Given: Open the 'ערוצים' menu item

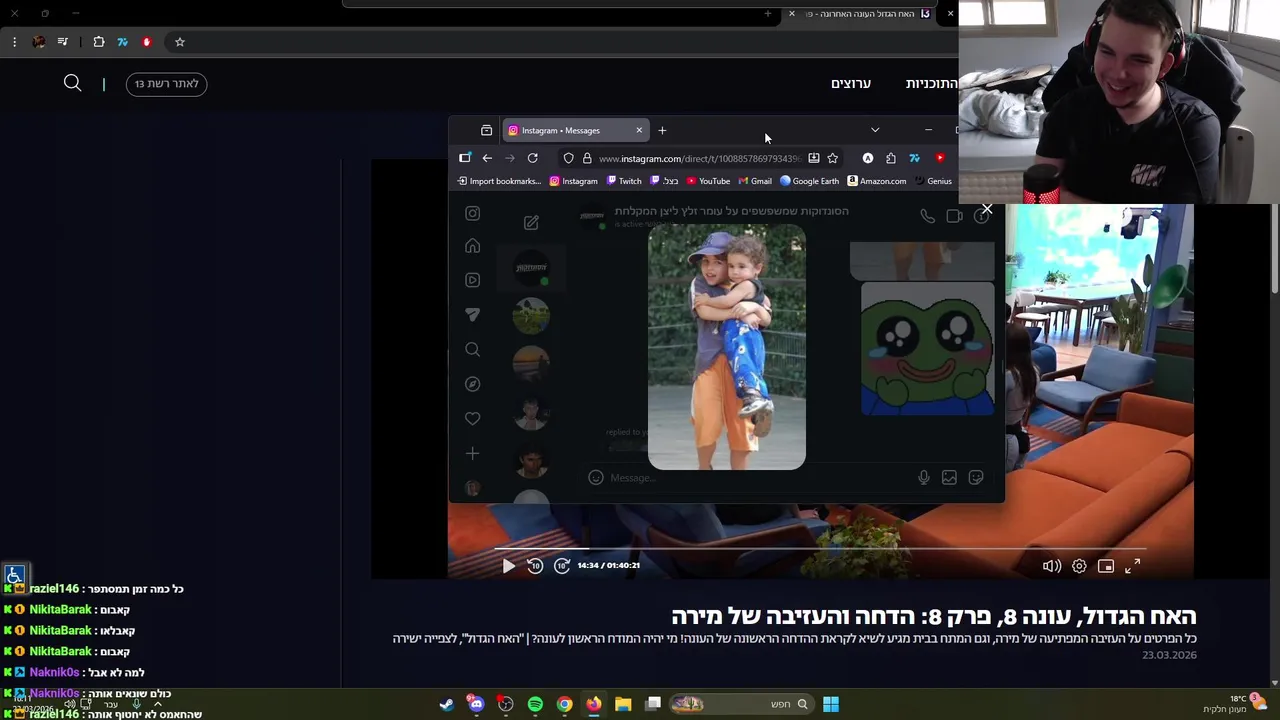Looking at the screenshot, I should tap(851, 84).
